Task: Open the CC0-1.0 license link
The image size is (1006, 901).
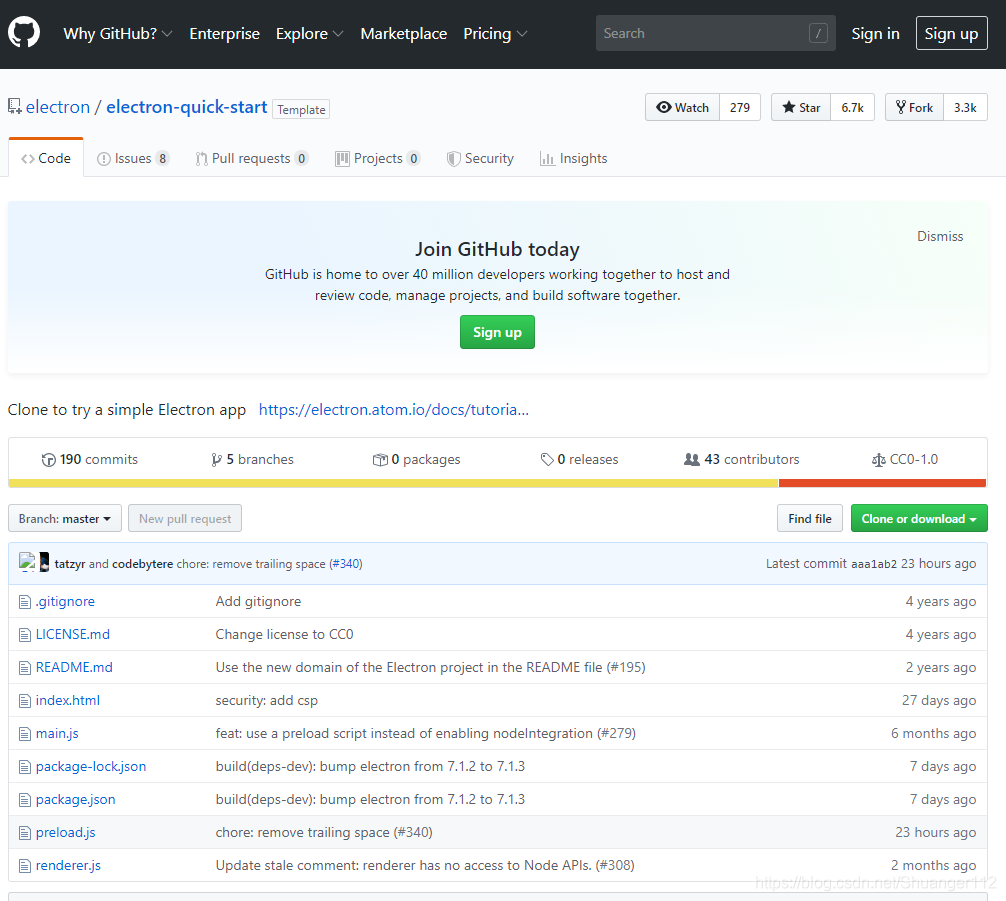Action: (x=905, y=459)
